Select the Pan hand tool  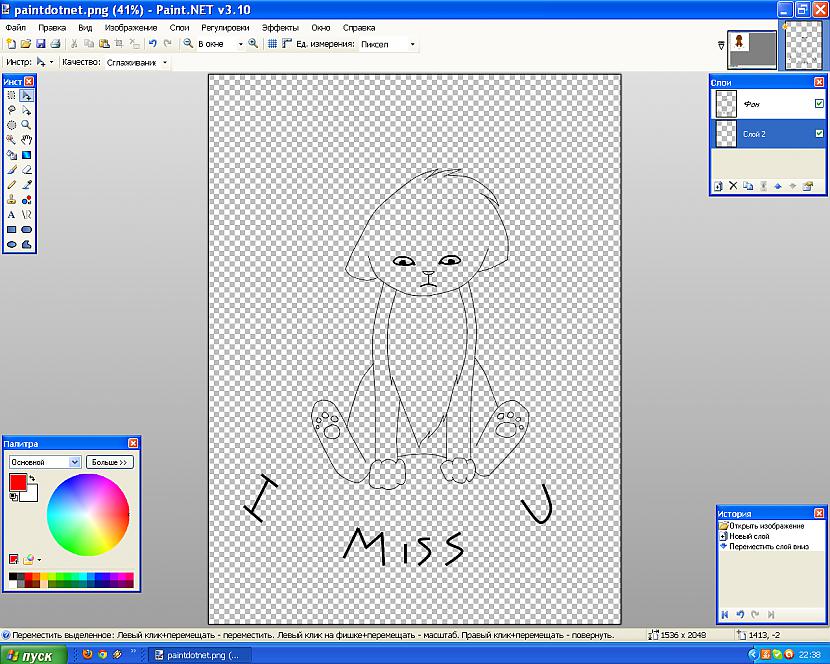(x=26, y=140)
